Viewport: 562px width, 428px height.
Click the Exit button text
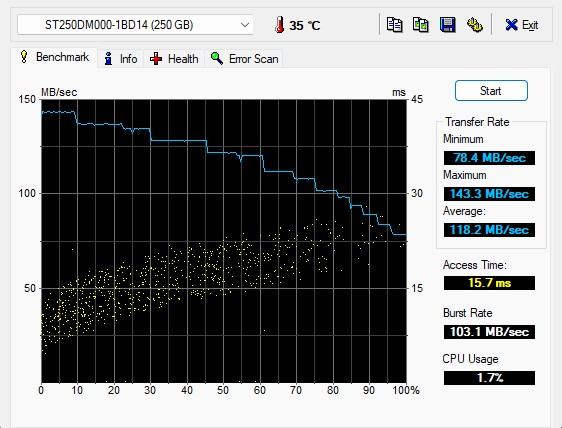[530, 25]
